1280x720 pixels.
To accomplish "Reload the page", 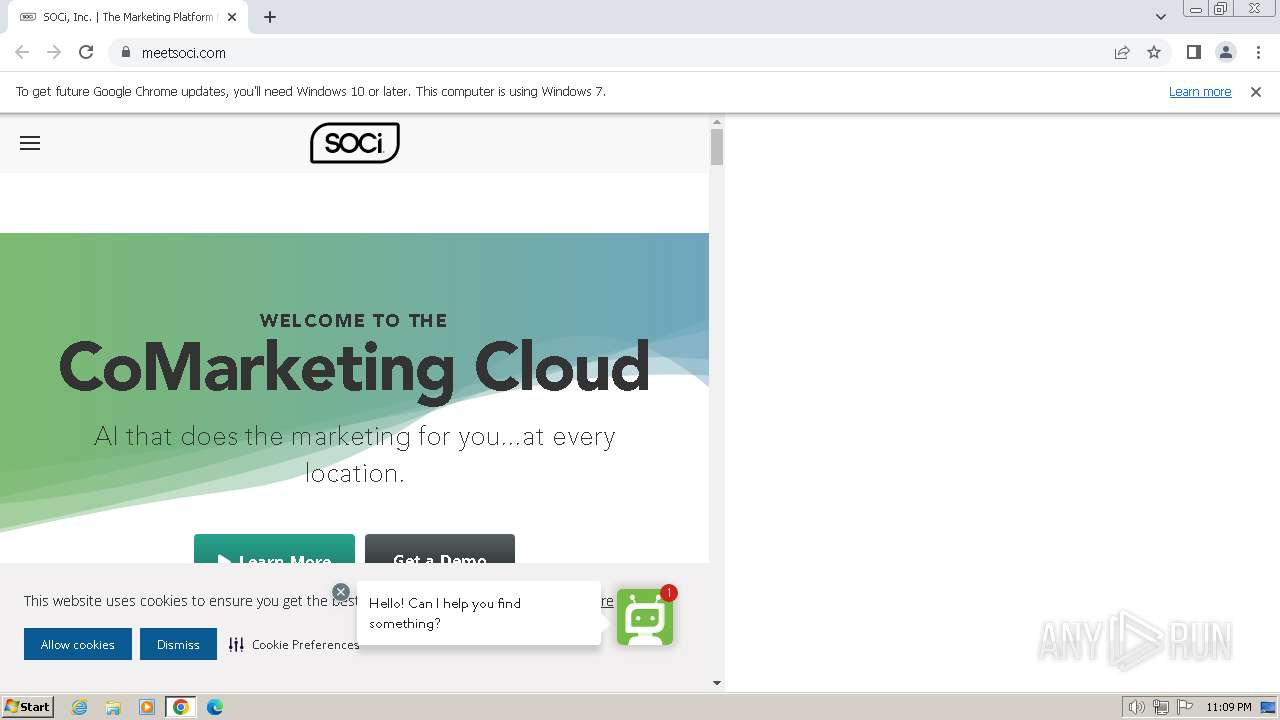I will click(86, 52).
